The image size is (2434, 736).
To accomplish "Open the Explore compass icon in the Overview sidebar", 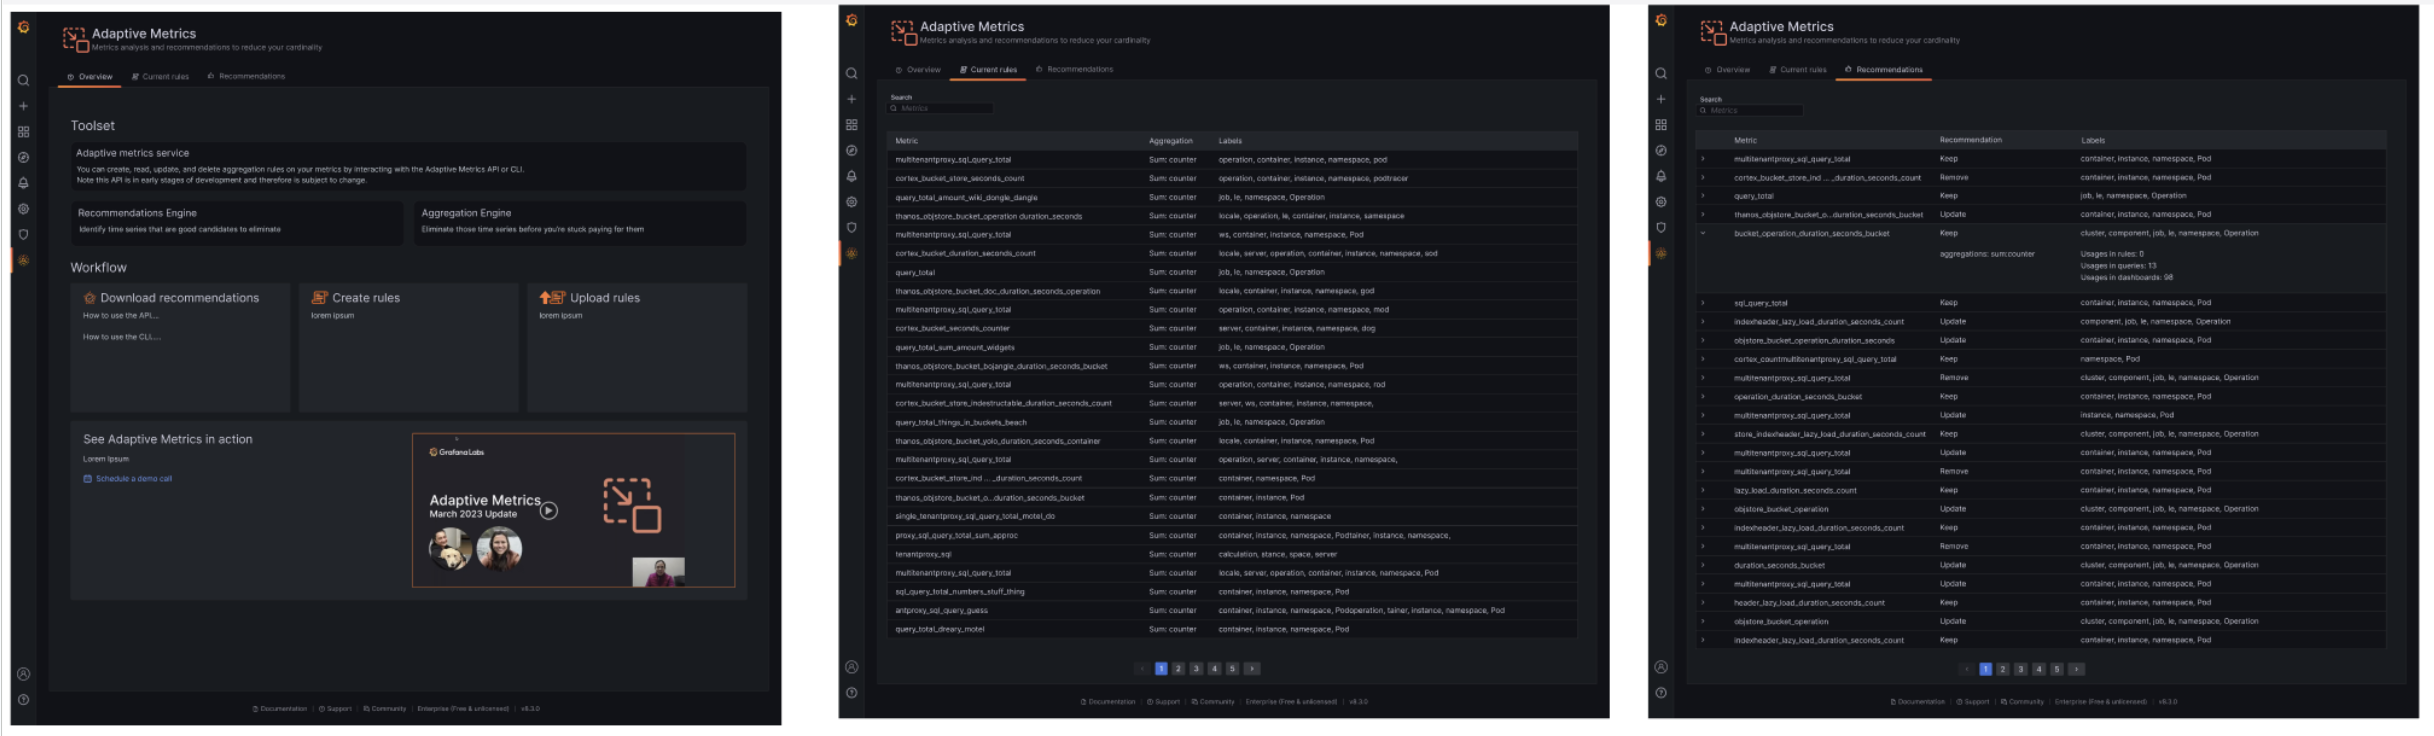I will [23, 158].
